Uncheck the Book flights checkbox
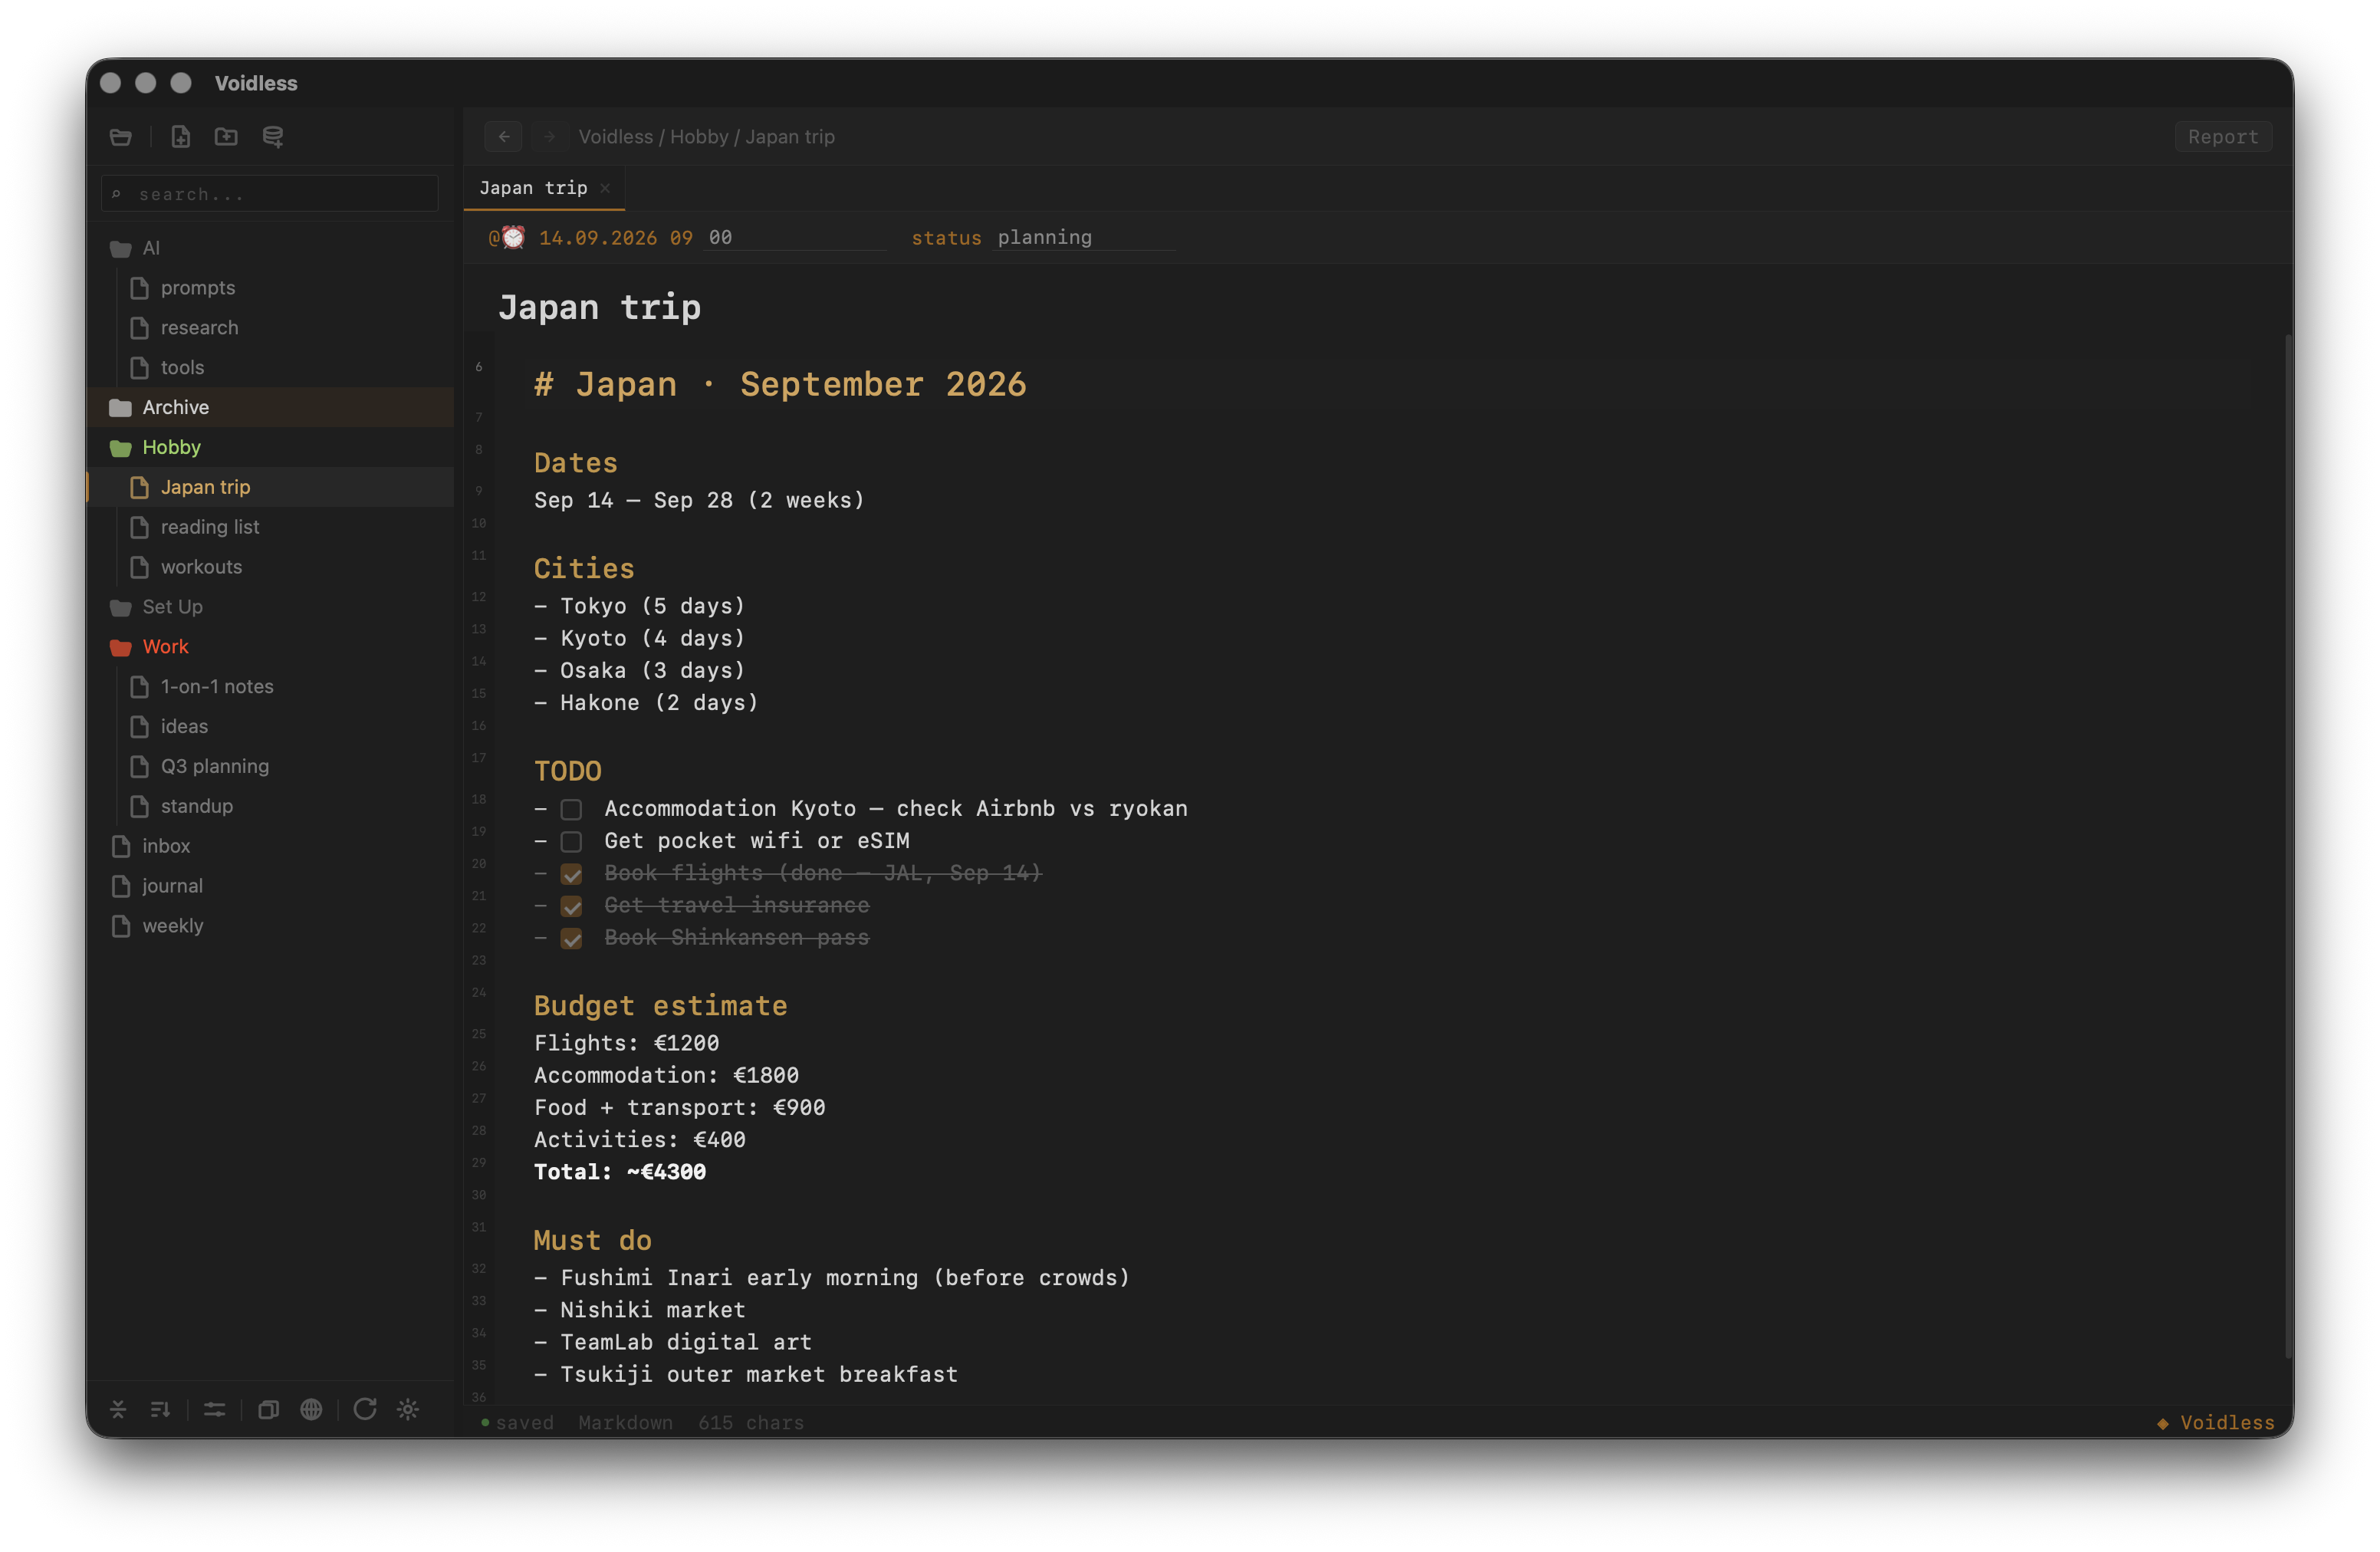This screenshot has width=2380, height=1552. pyautogui.click(x=571, y=874)
